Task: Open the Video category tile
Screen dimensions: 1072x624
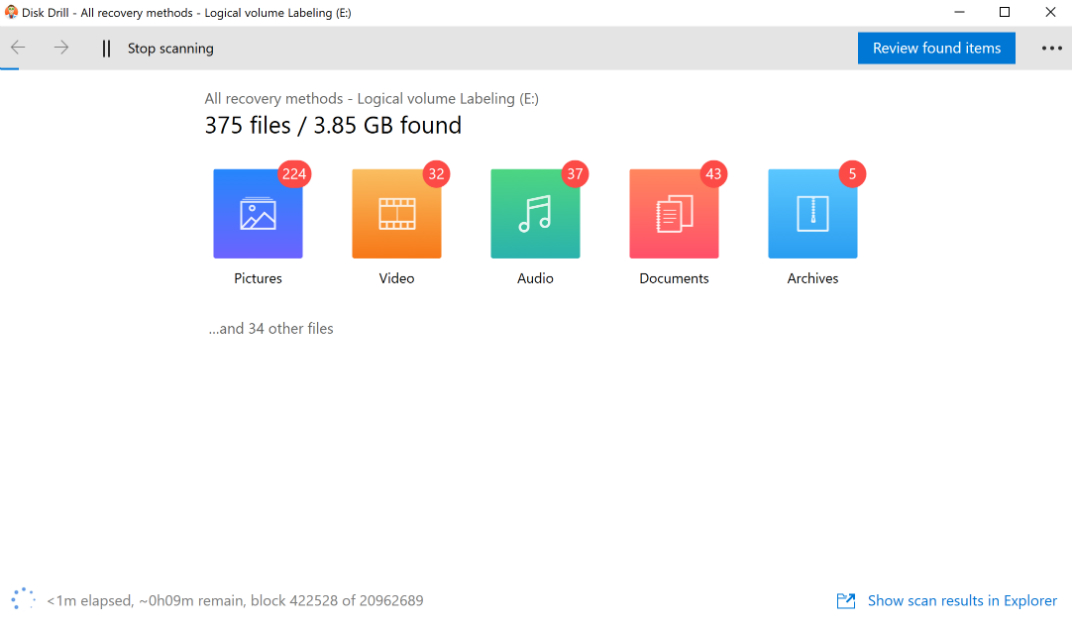Action: 397,214
